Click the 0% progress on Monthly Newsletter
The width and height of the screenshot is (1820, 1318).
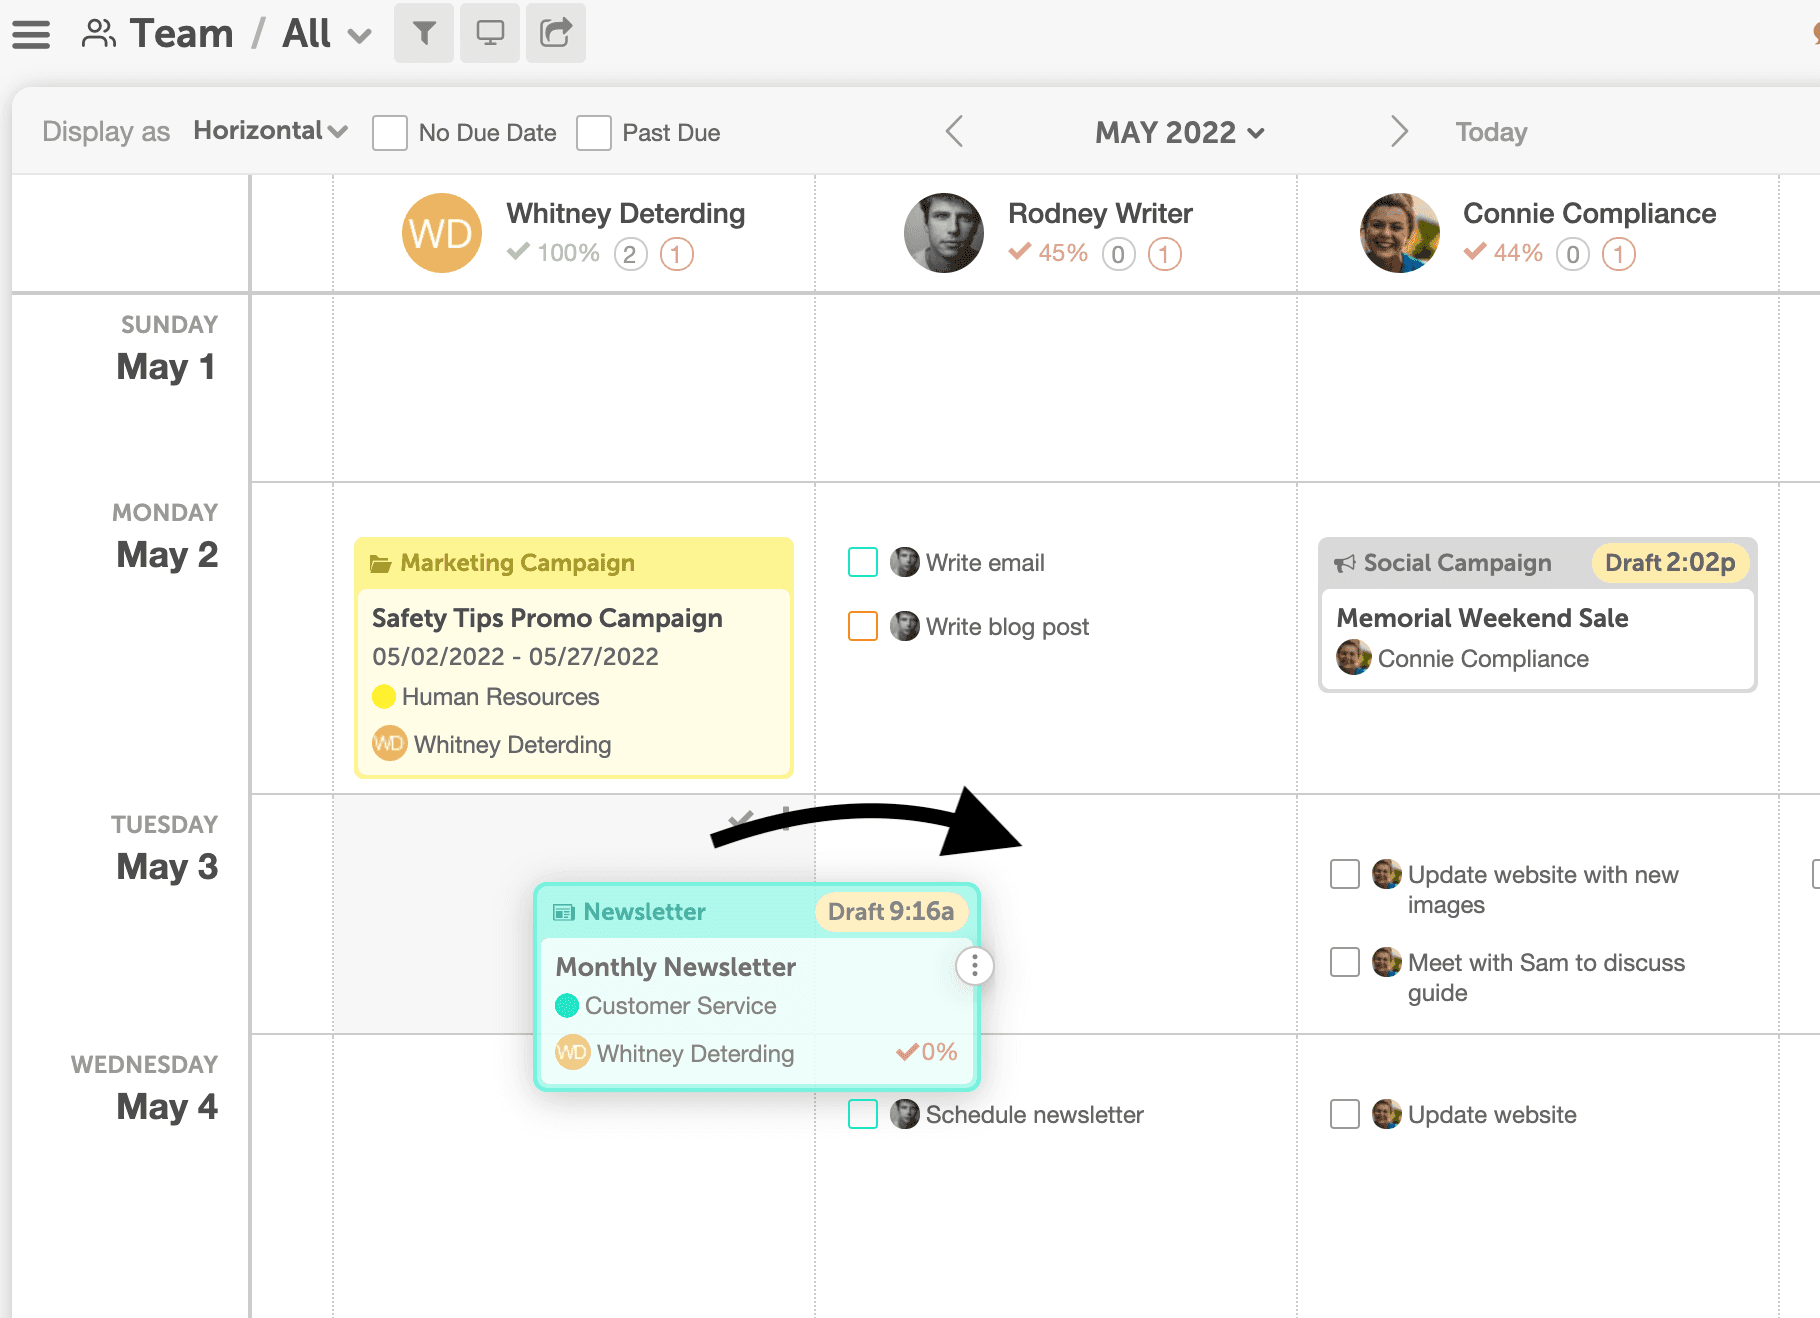coord(927,1052)
